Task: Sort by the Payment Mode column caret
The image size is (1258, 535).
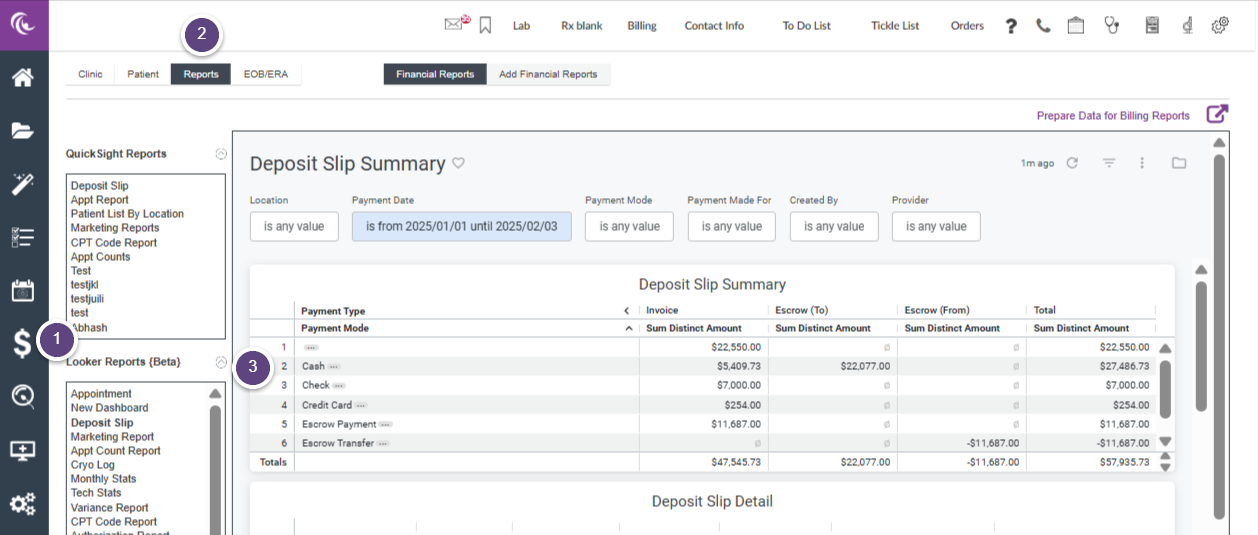Action: pyautogui.click(x=628, y=328)
